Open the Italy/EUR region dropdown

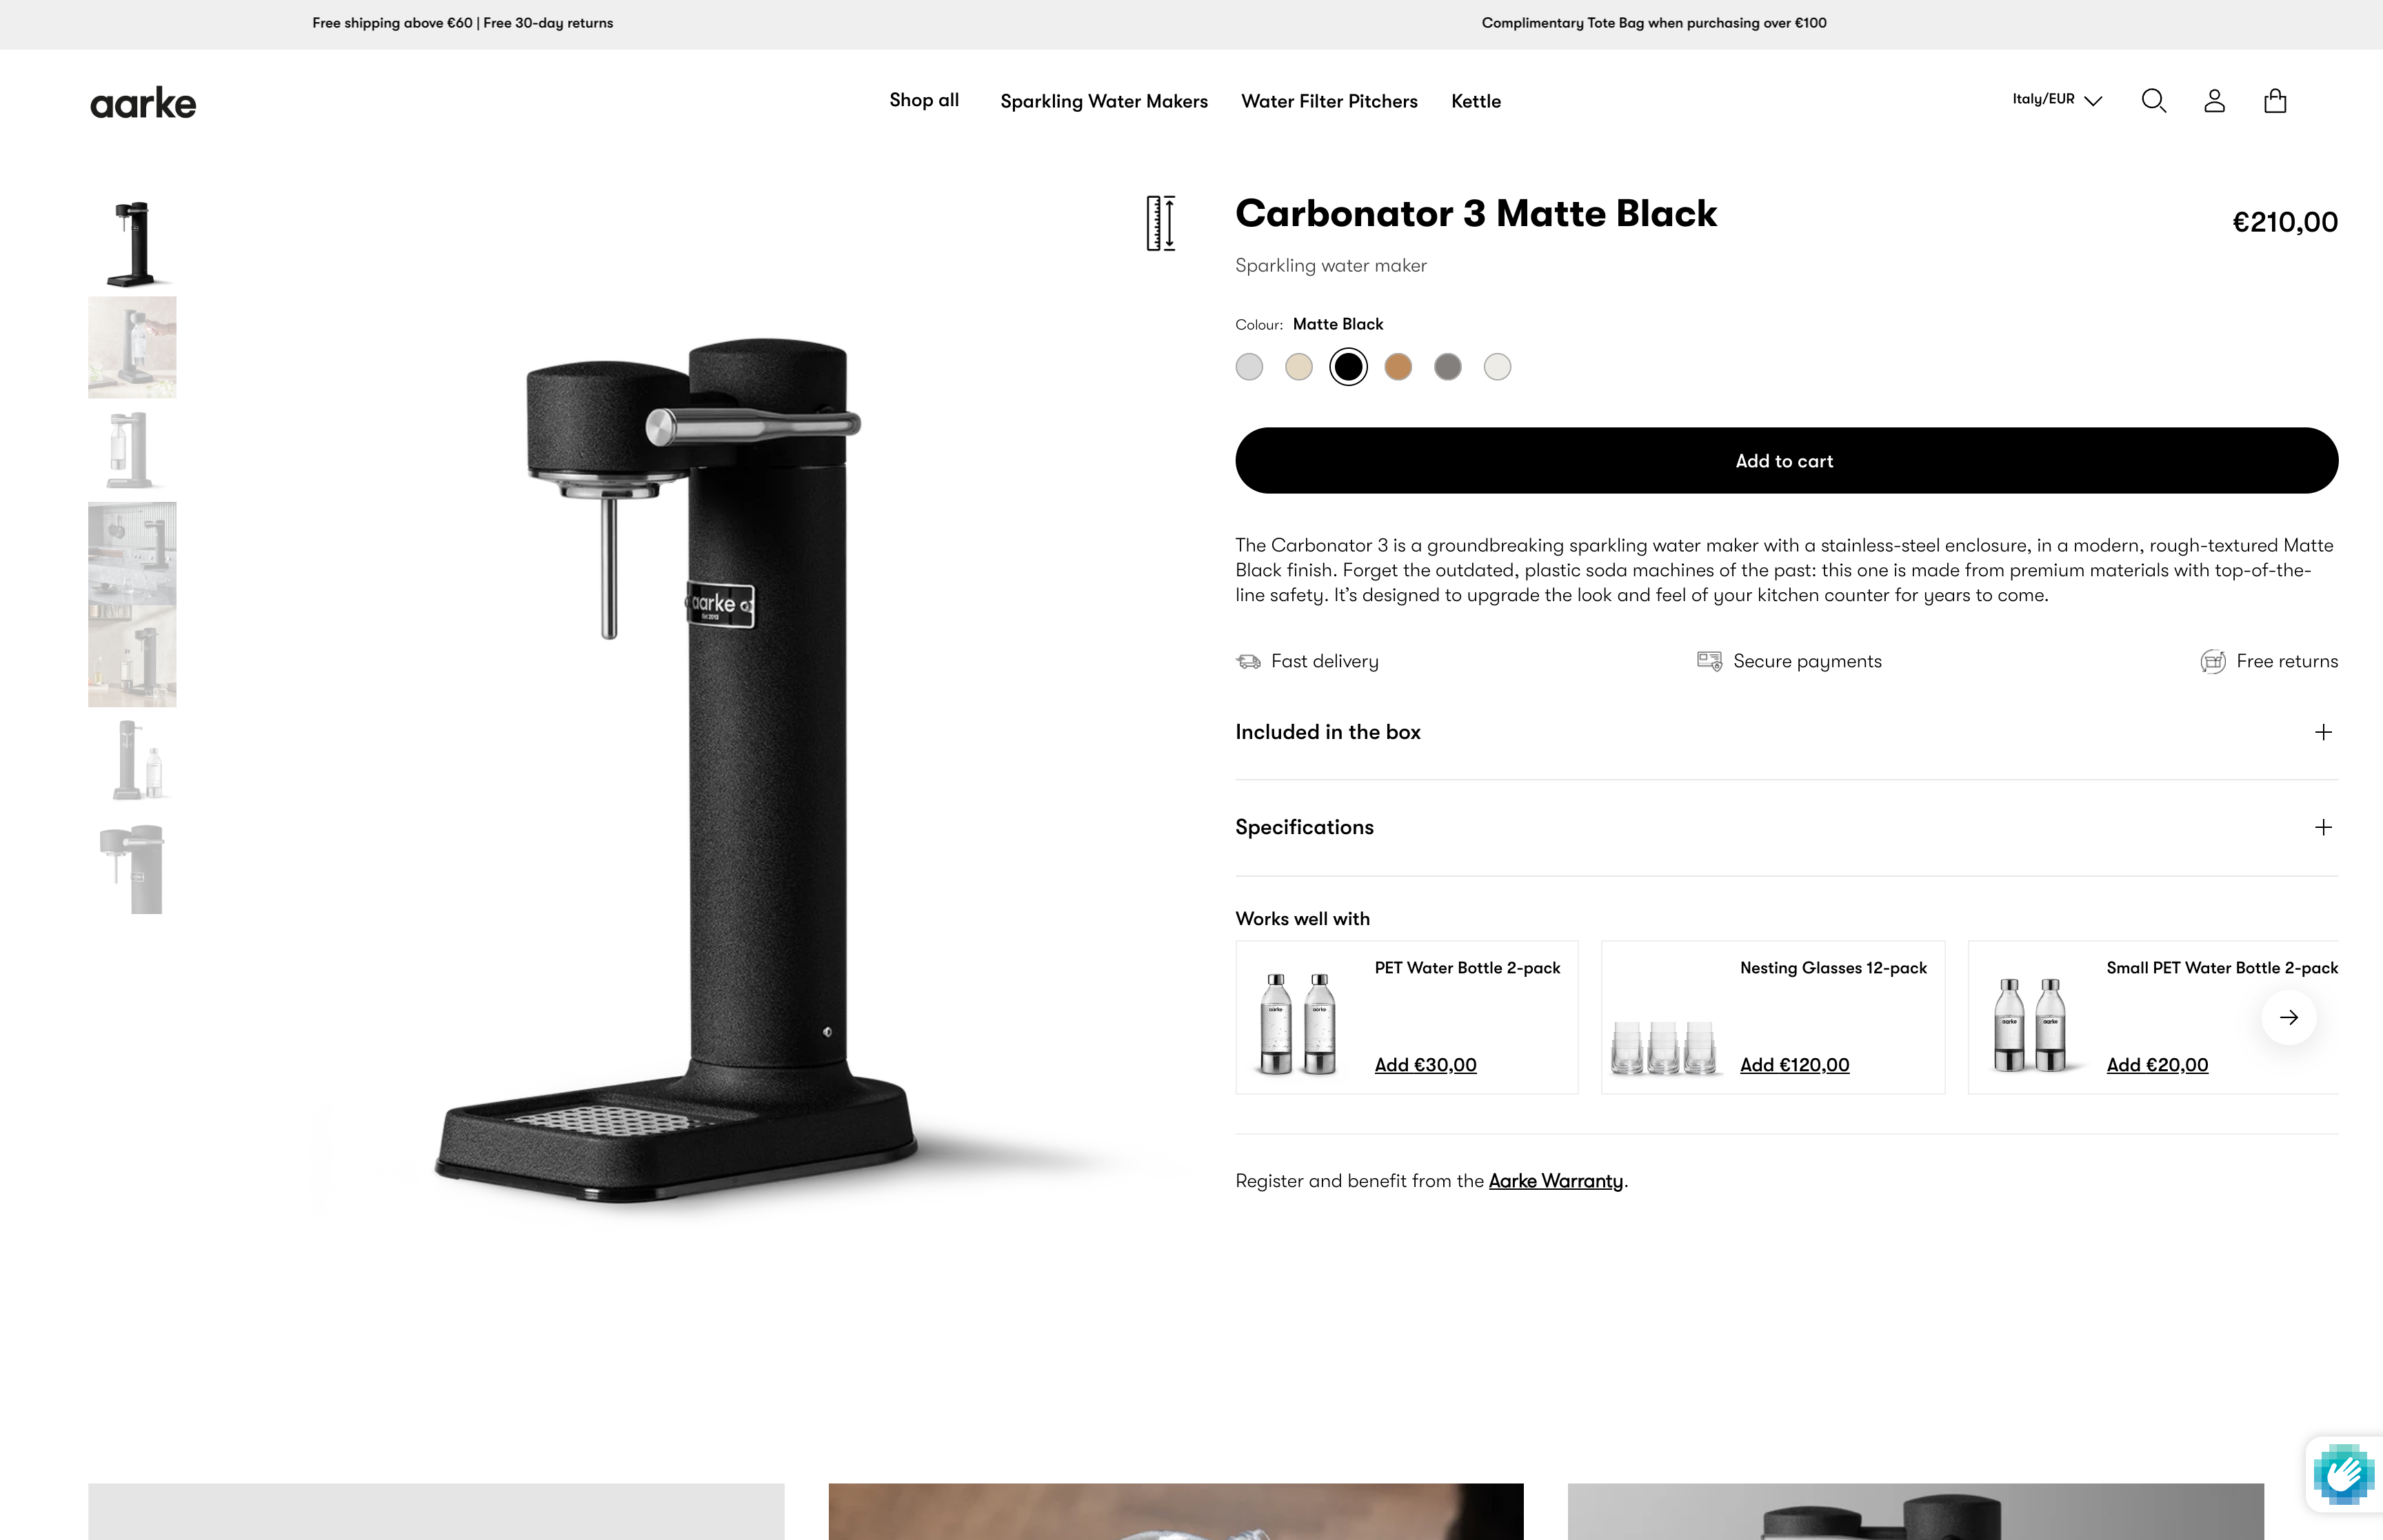point(2057,99)
